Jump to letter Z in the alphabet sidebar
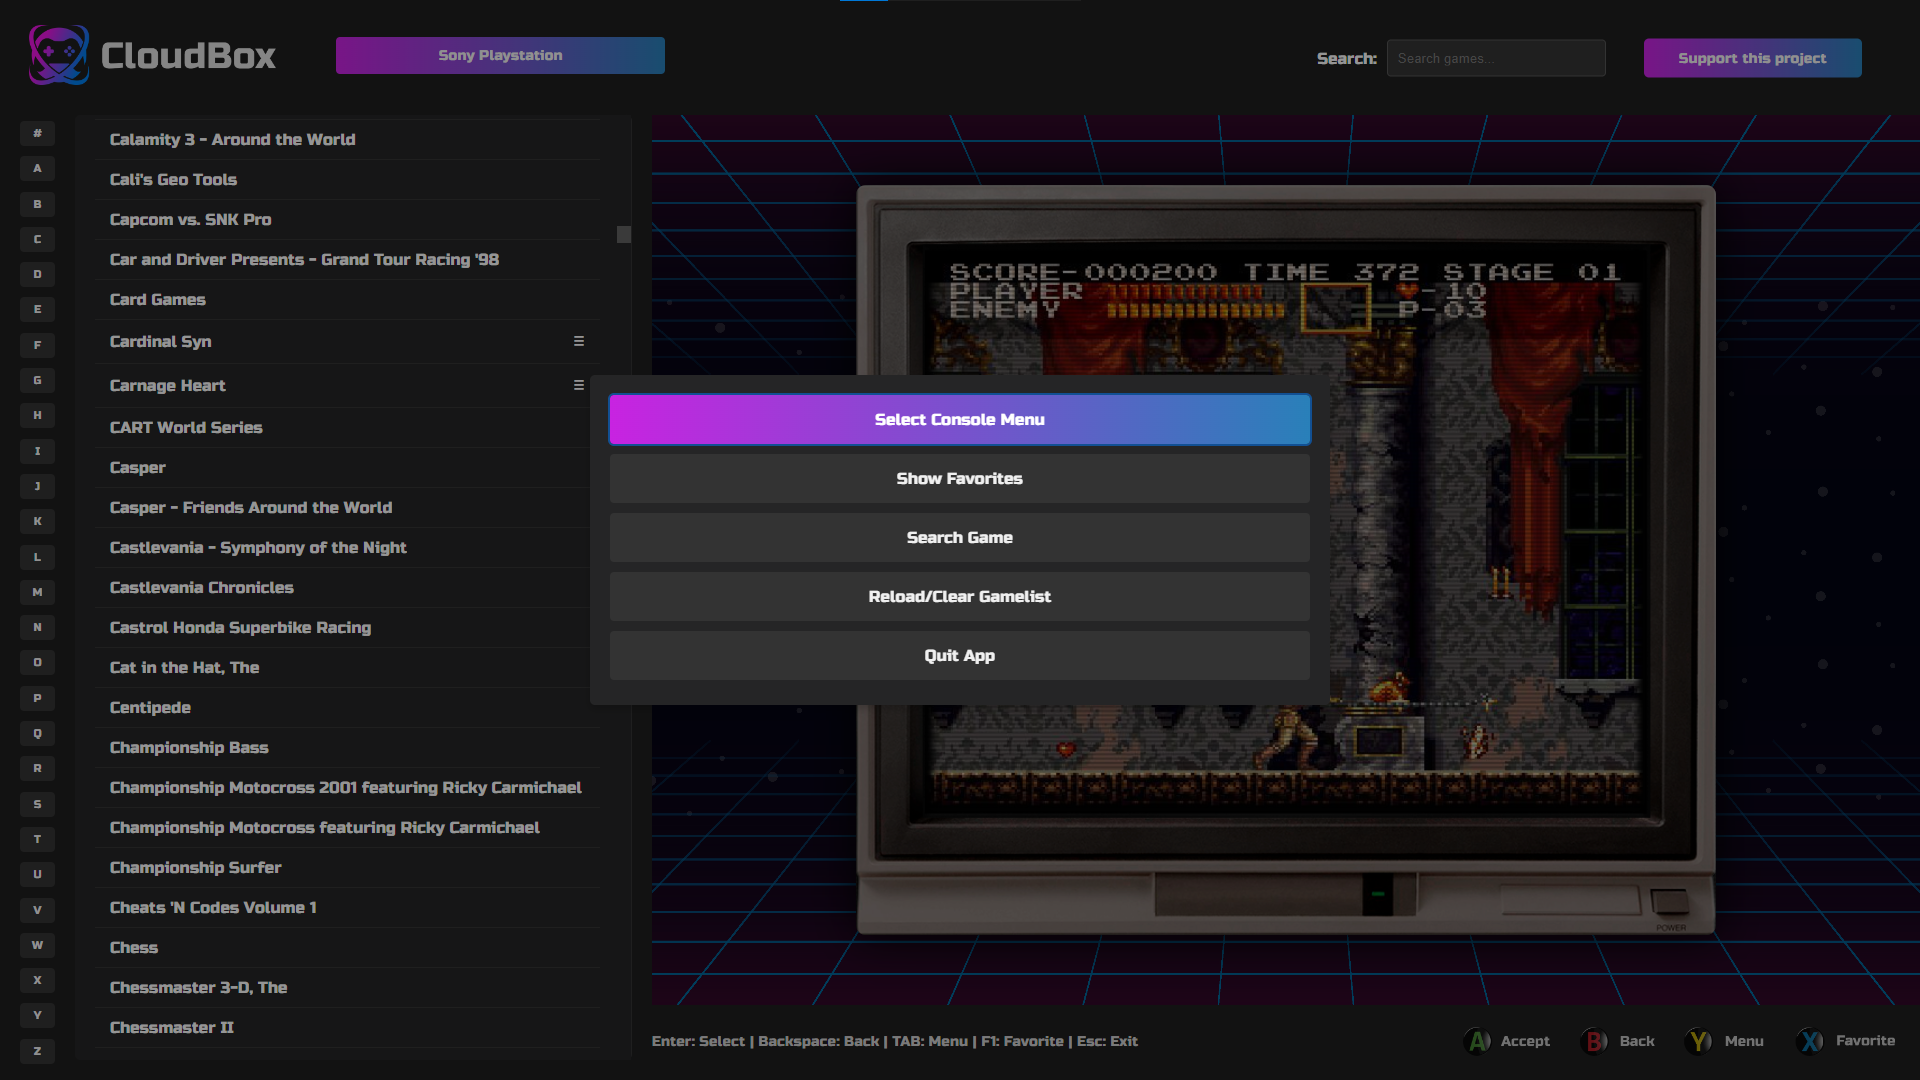 [x=37, y=1051]
